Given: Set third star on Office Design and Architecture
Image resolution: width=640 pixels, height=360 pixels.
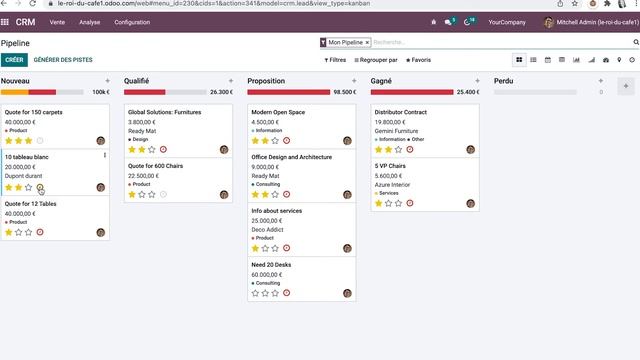Looking at the screenshot, I should [275, 194].
